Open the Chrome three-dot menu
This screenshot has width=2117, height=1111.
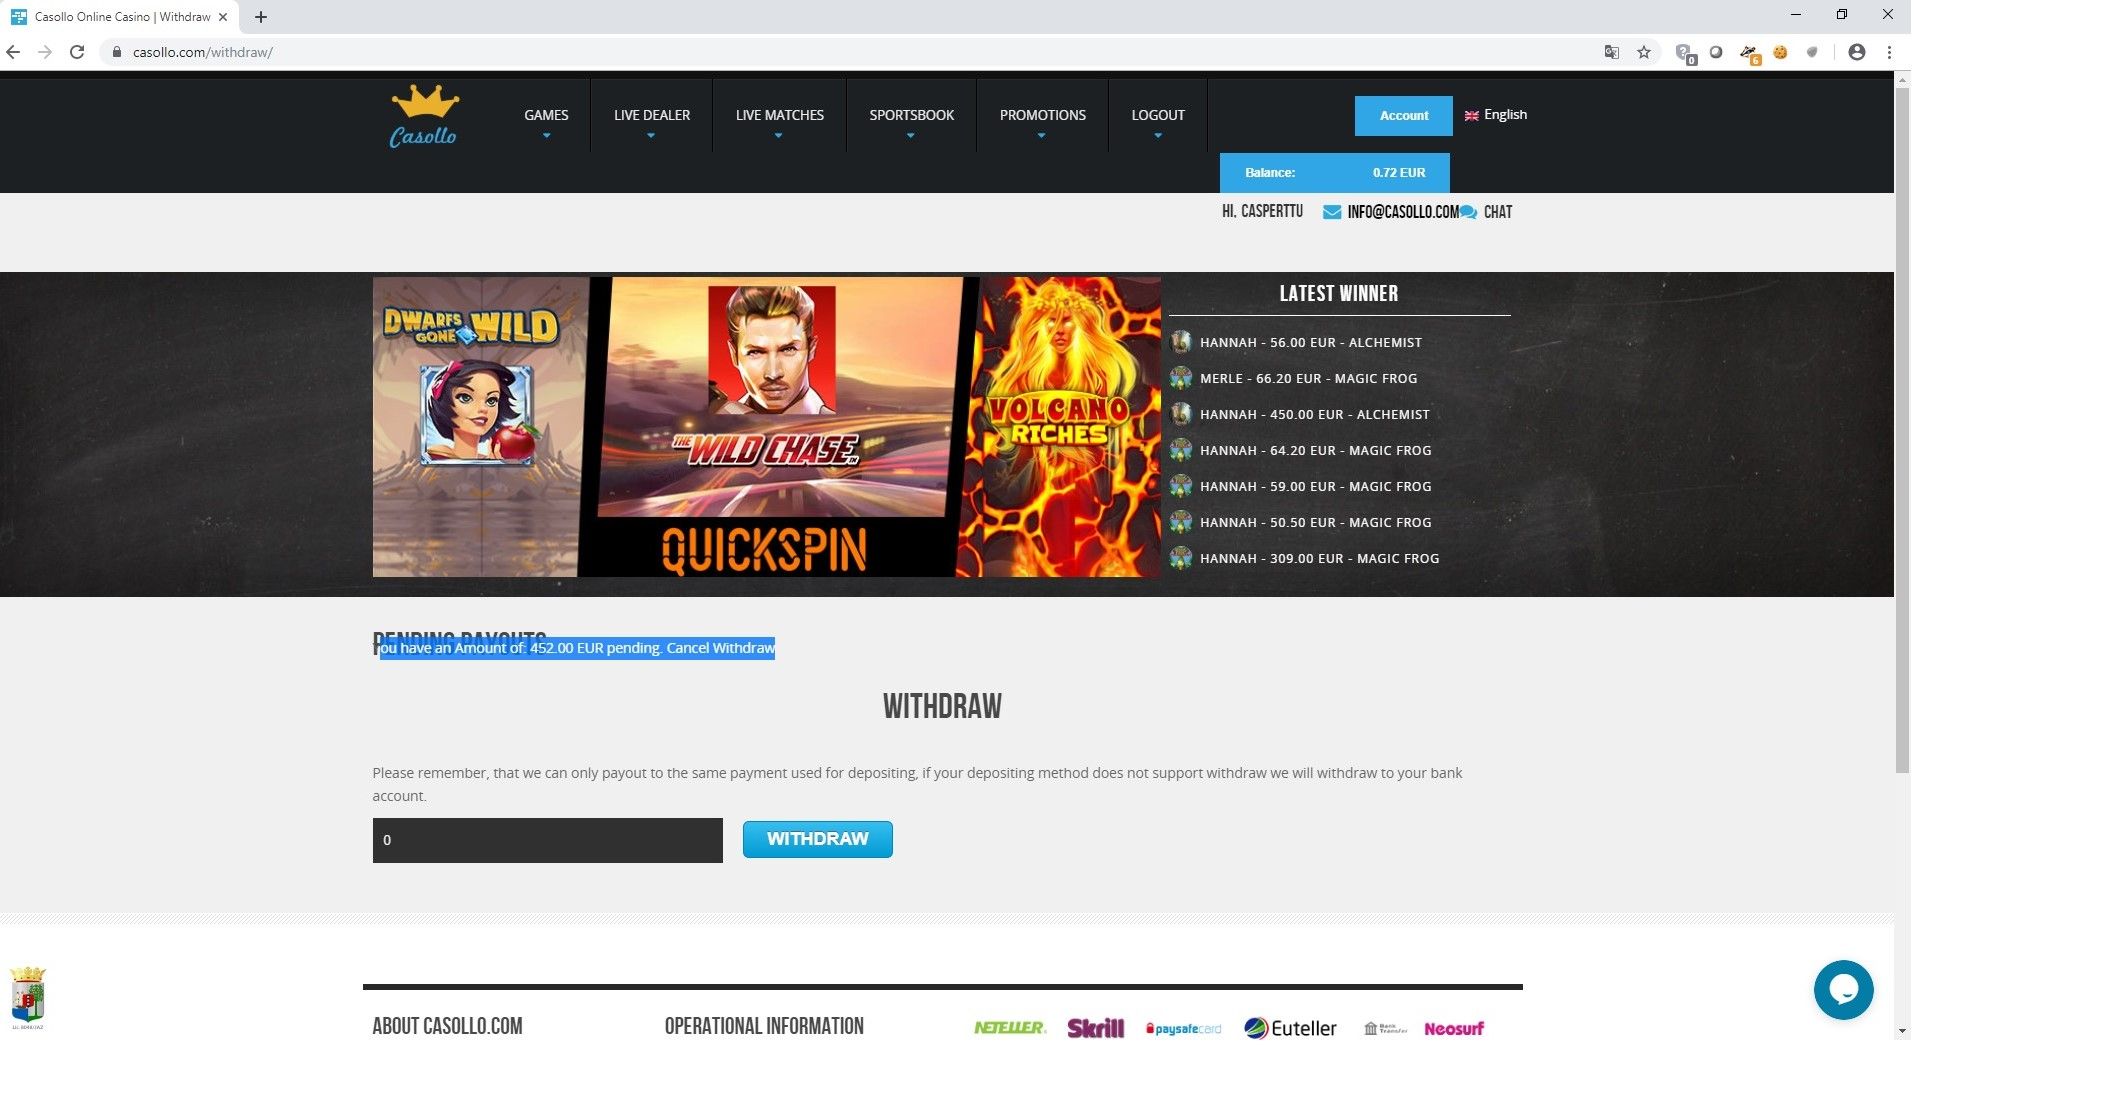pyautogui.click(x=1889, y=52)
